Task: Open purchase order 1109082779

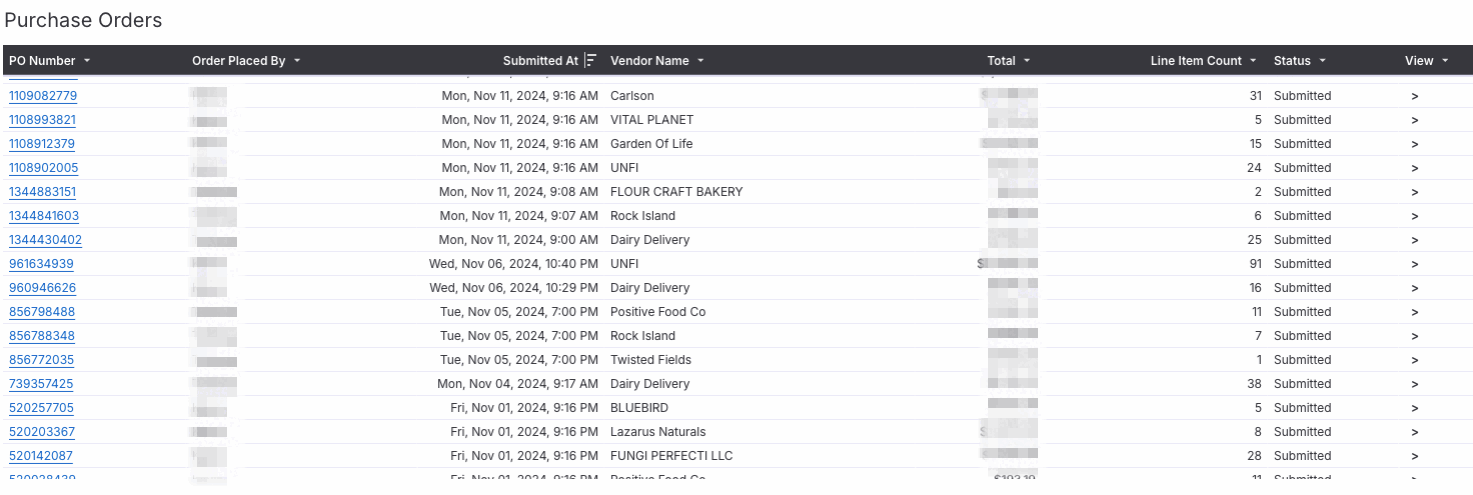Action: pyautogui.click(x=43, y=96)
